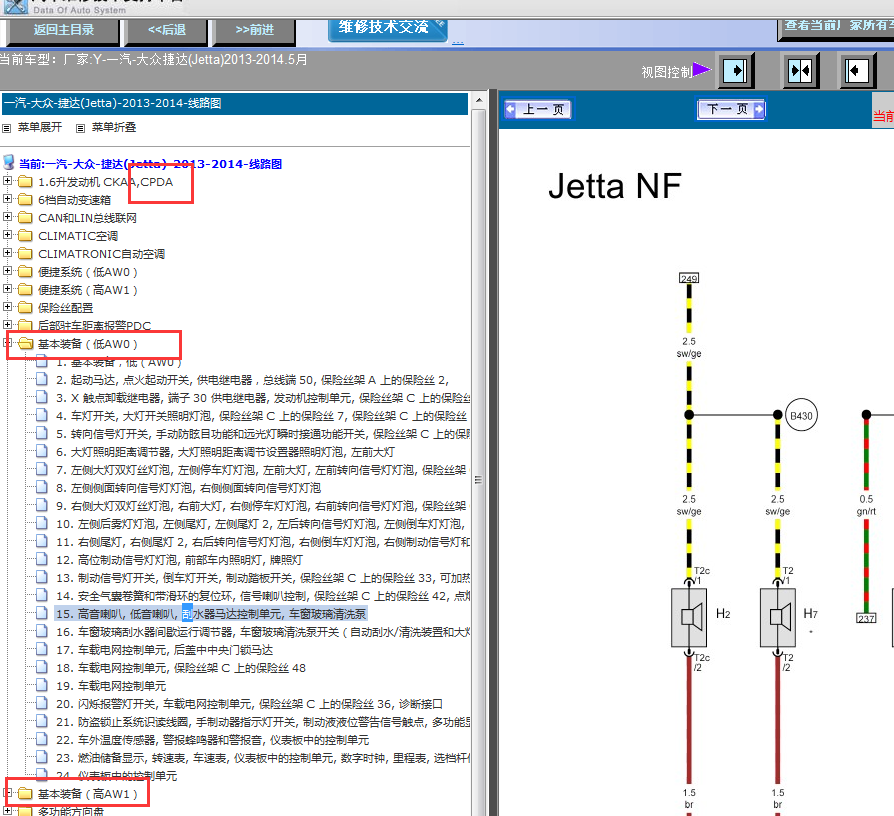Click open folder icon of 基本装备（低AW0）
This screenshot has height=816, width=894.
click(26, 344)
